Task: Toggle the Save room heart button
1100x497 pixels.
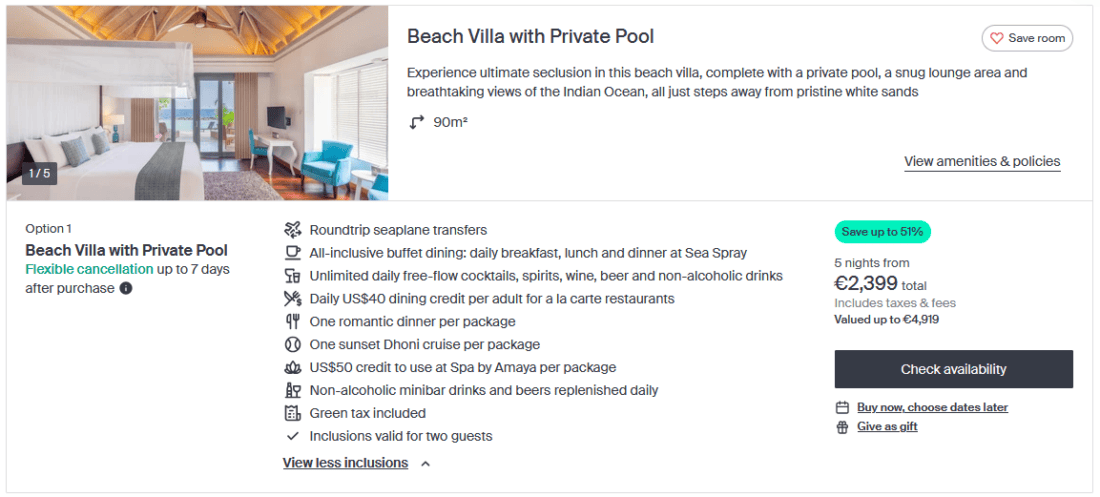Action: point(1026,38)
